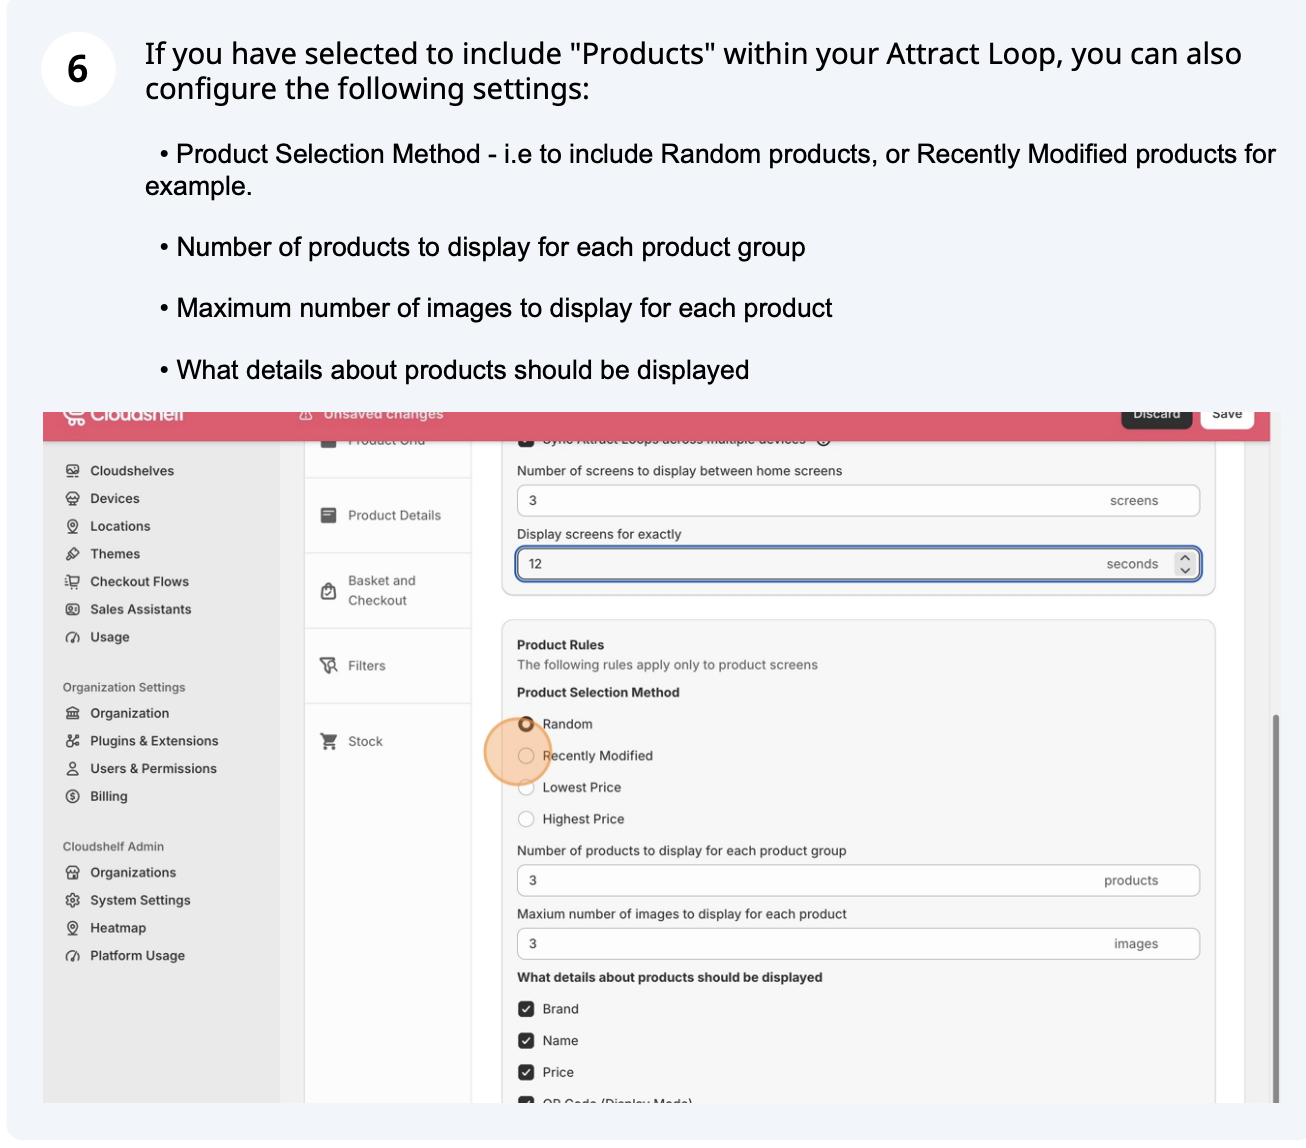The height and width of the screenshot is (1148, 1306).
Task: Click the Filters icon
Action: 328,665
